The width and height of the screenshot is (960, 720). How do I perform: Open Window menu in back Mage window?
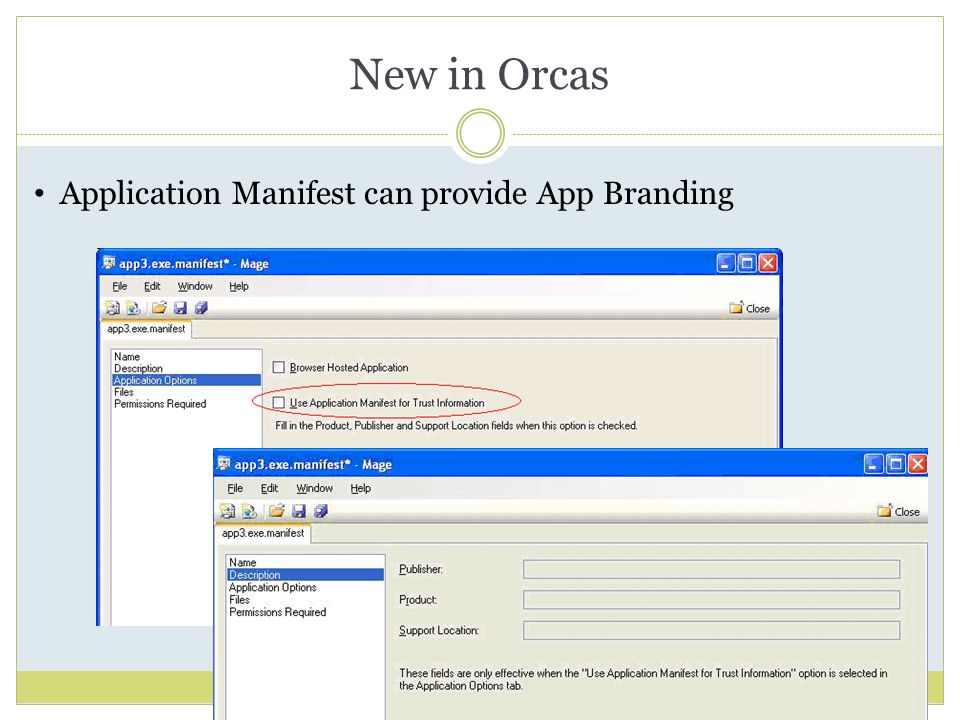point(195,286)
